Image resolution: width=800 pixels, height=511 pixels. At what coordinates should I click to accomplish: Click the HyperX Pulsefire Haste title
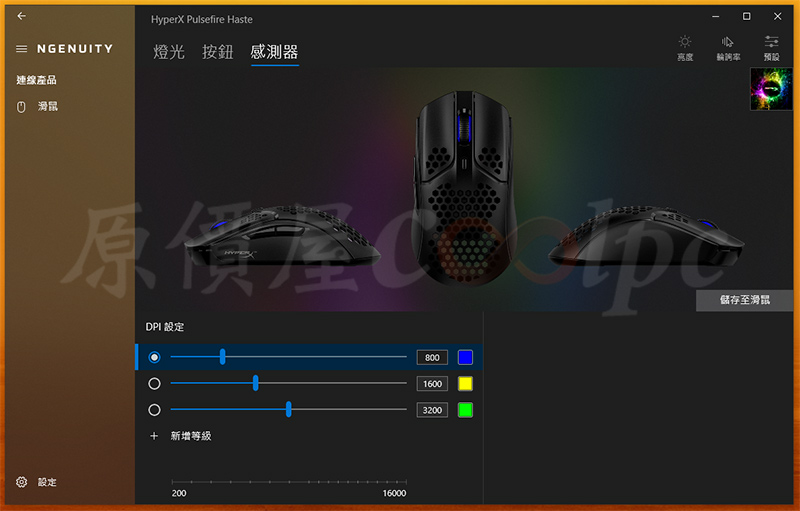pos(202,19)
